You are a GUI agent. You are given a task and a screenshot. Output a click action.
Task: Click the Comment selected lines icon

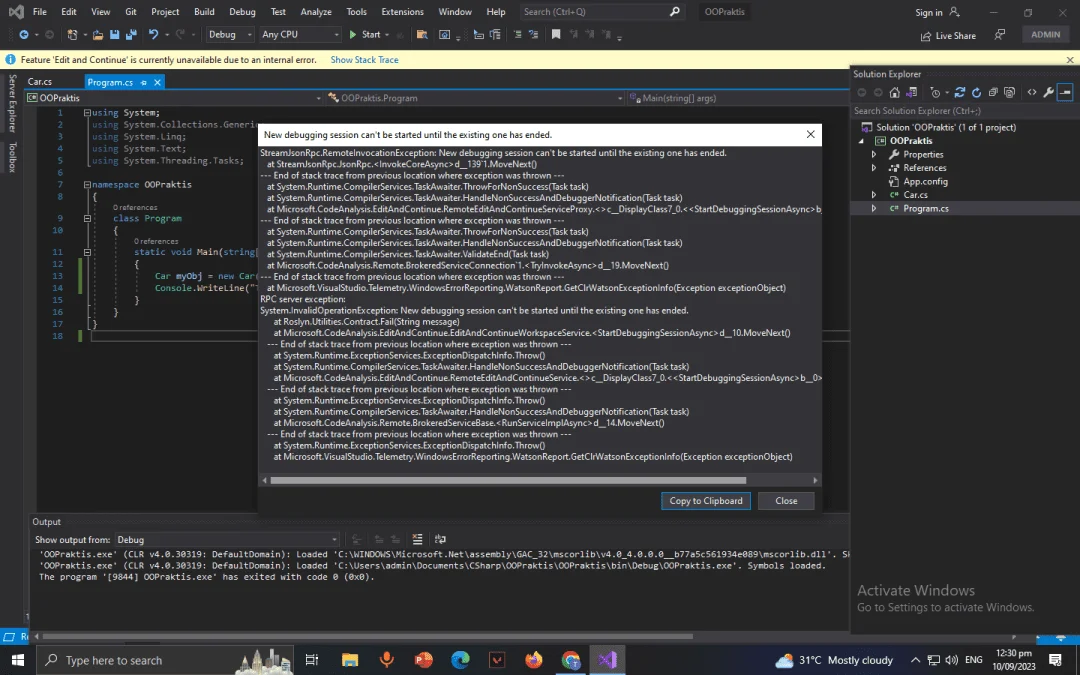[x=517, y=34]
